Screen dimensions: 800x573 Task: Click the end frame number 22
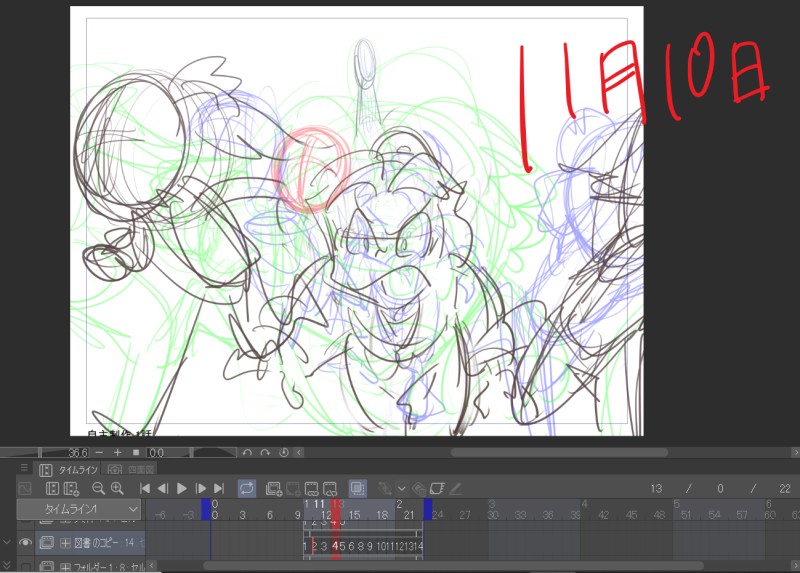point(785,489)
